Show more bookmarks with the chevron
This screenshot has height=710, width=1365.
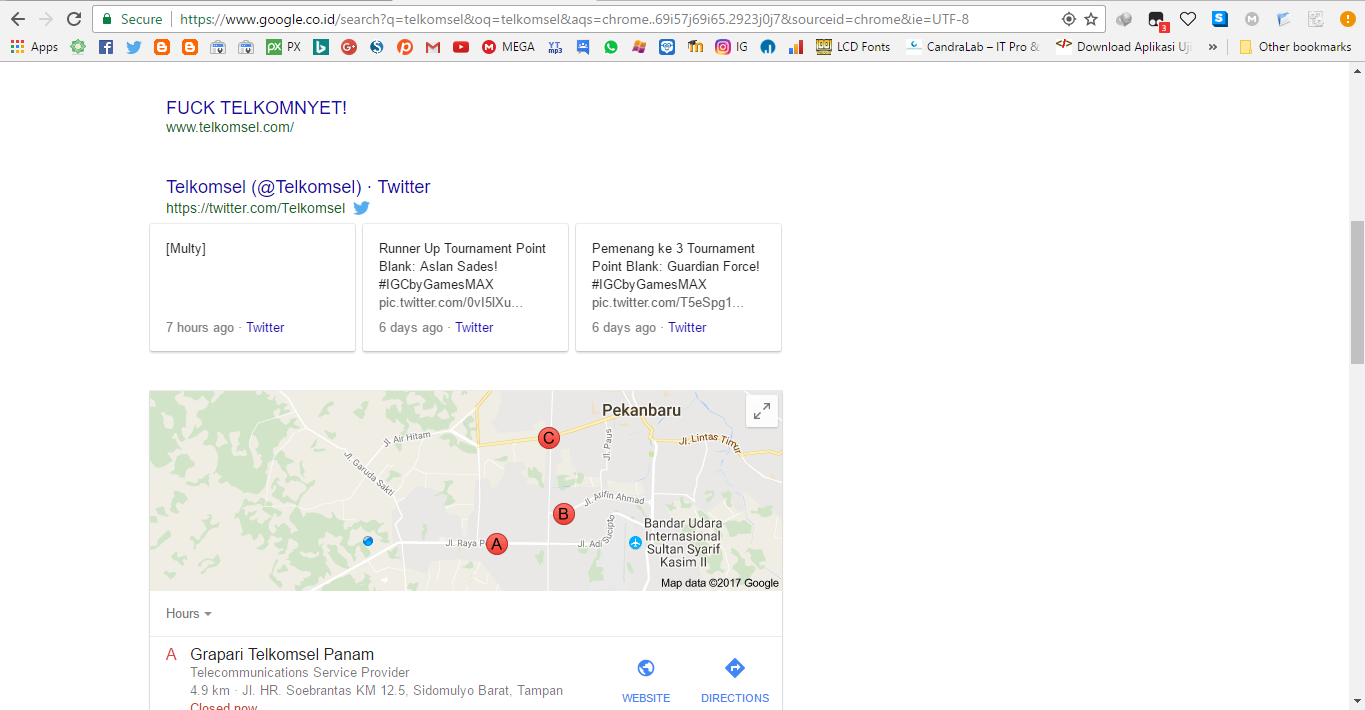[1213, 46]
